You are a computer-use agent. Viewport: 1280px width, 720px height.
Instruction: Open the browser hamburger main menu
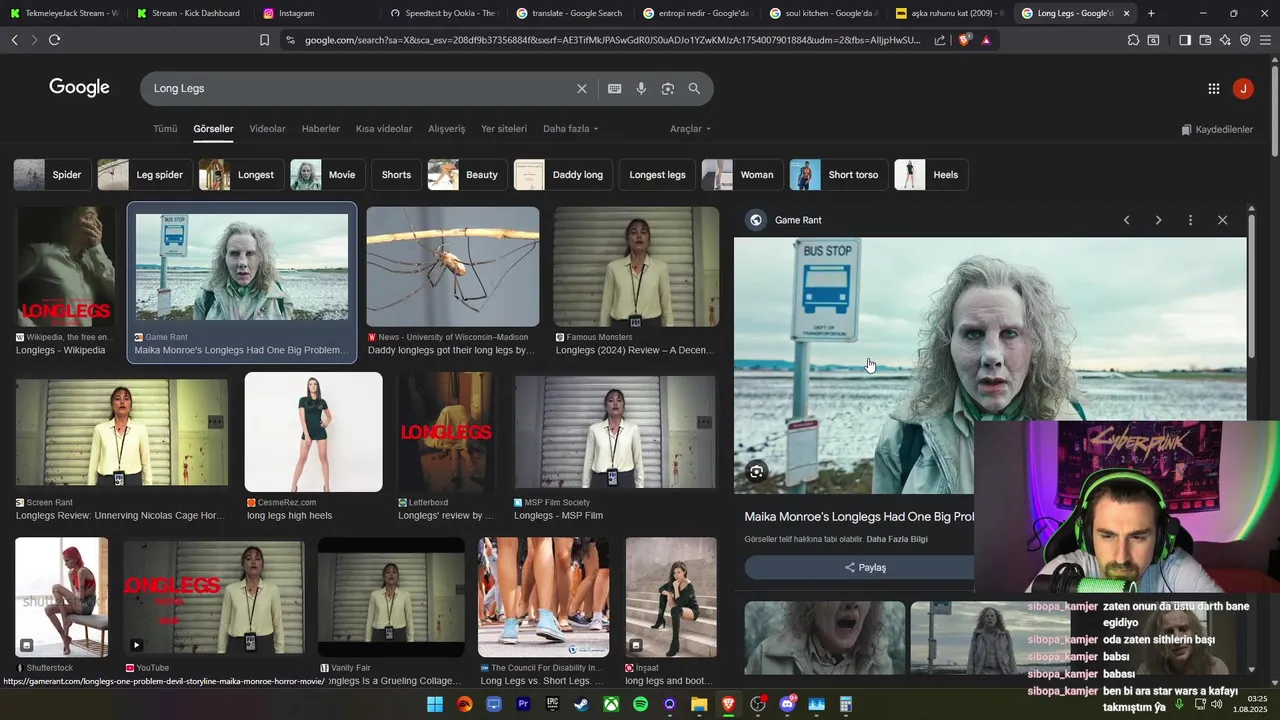[x=1265, y=40]
